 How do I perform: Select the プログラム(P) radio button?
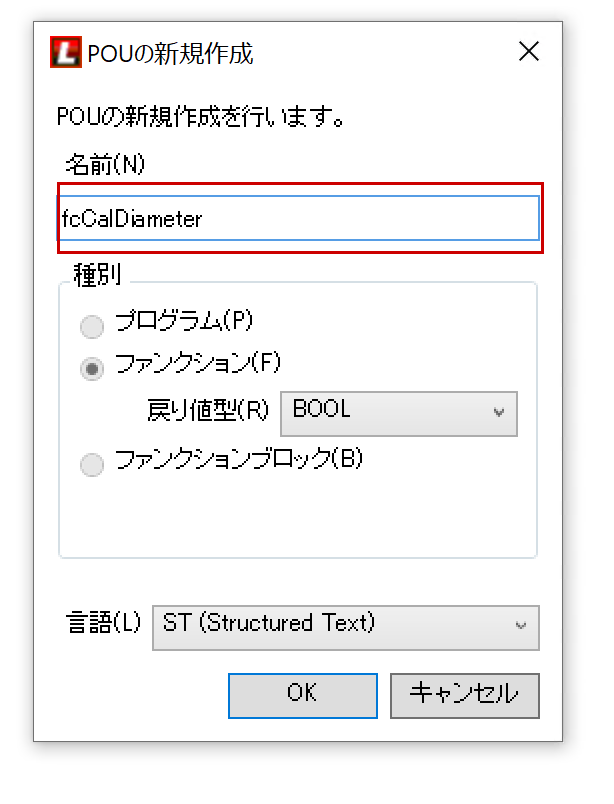click(92, 326)
